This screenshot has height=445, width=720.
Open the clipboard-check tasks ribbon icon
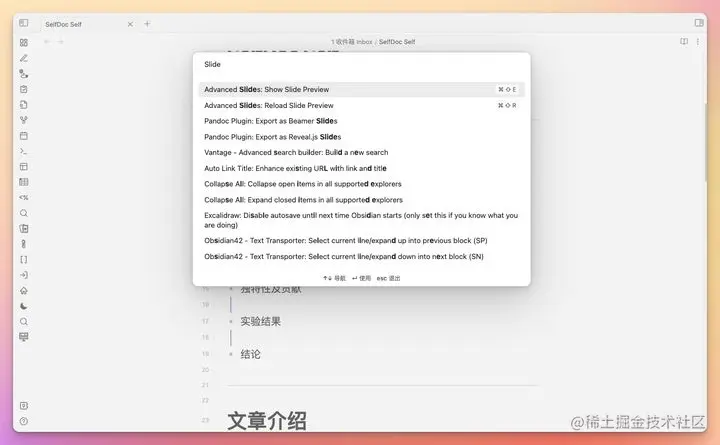24,89
